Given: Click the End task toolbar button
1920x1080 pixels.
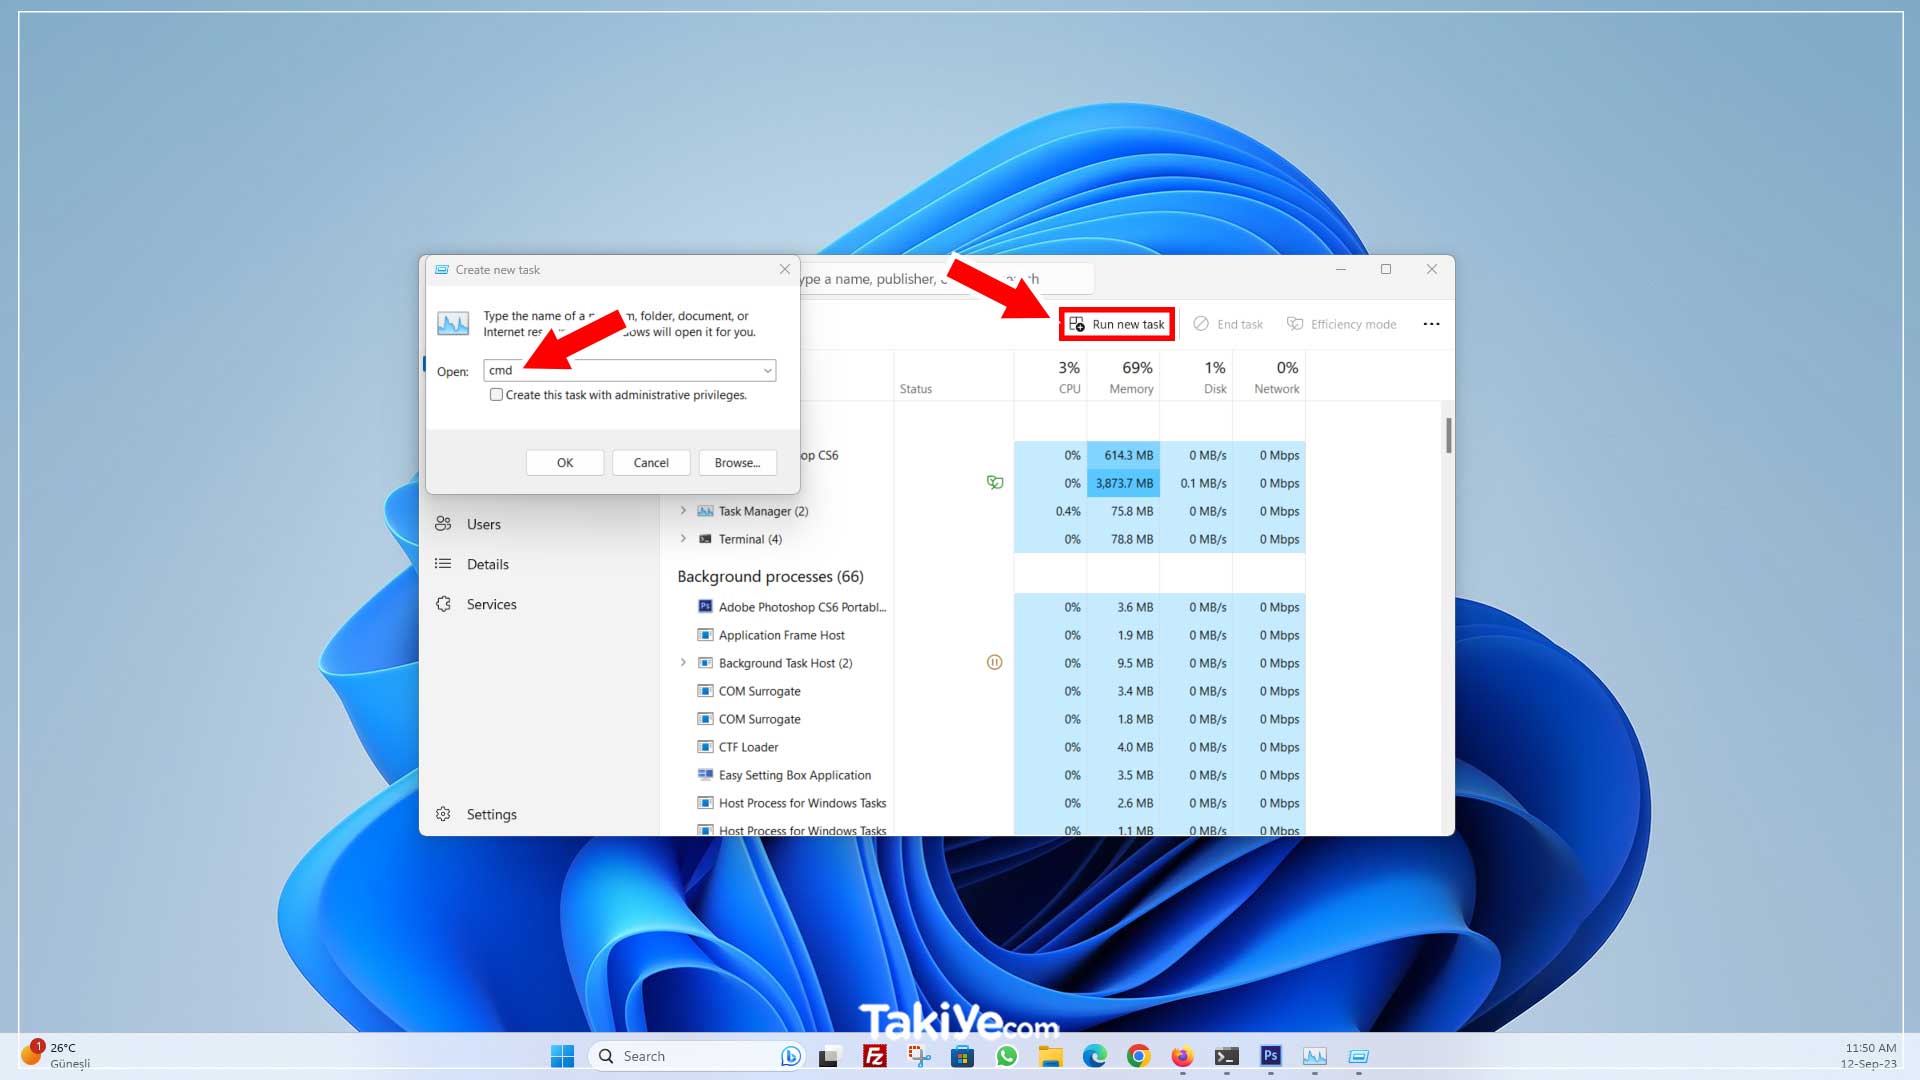Looking at the screenshot, I should (1228, 324).
